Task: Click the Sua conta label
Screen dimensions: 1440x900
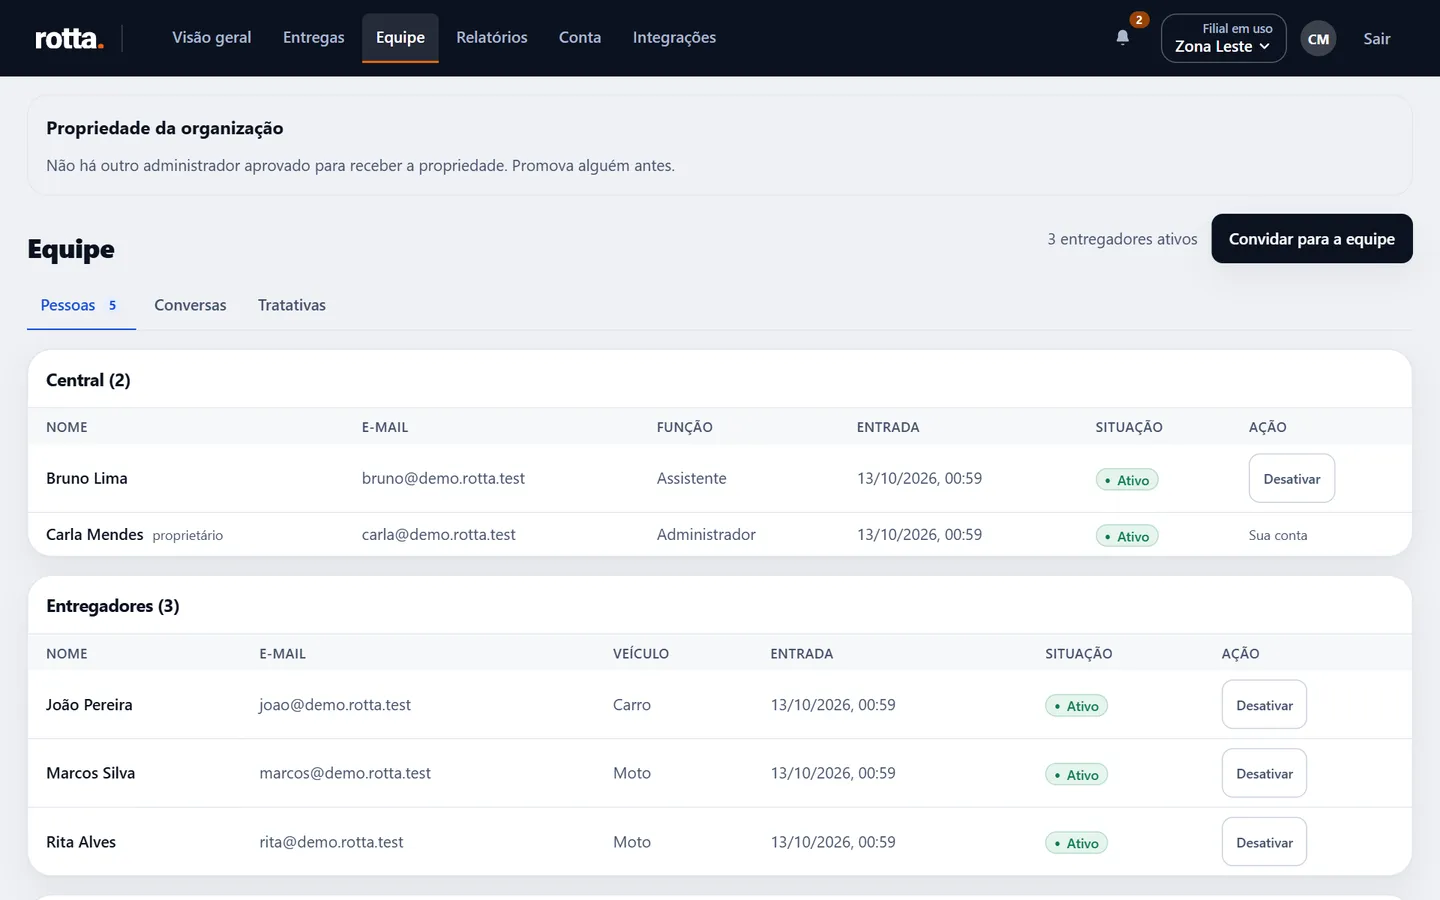Action: pos(1278,535)
